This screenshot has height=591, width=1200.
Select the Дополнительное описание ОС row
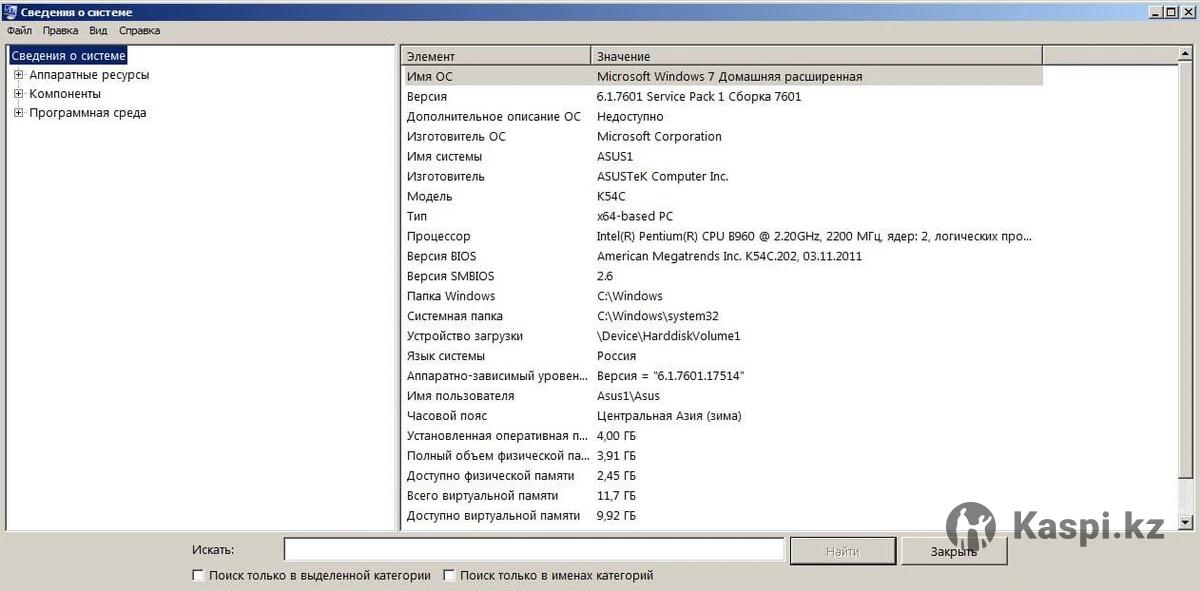point(722,116)
